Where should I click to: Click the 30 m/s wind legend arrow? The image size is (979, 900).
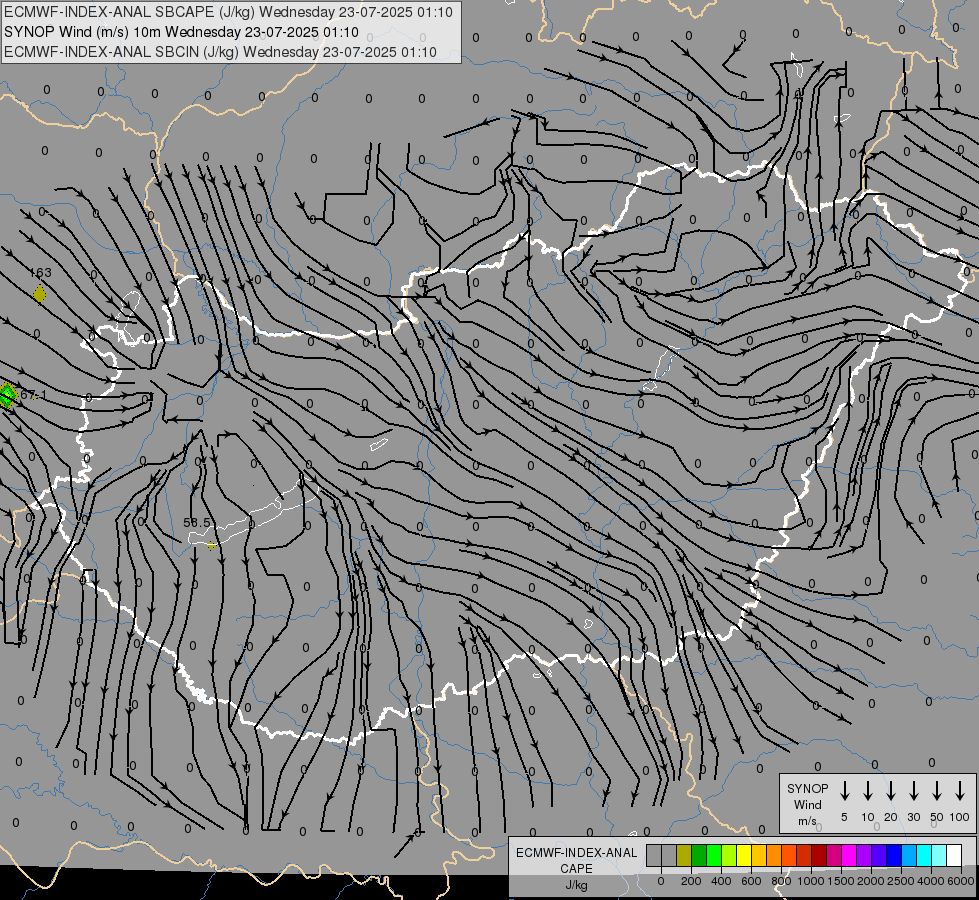coord(913,791)
